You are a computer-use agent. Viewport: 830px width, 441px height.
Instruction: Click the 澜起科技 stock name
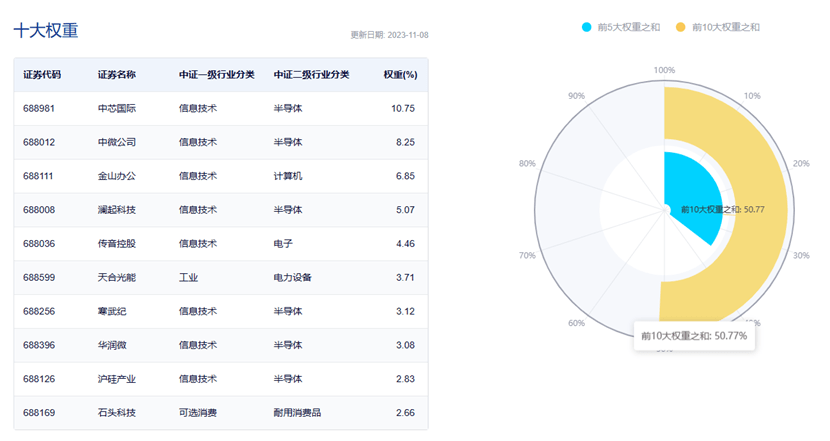(x=117, y=210)
